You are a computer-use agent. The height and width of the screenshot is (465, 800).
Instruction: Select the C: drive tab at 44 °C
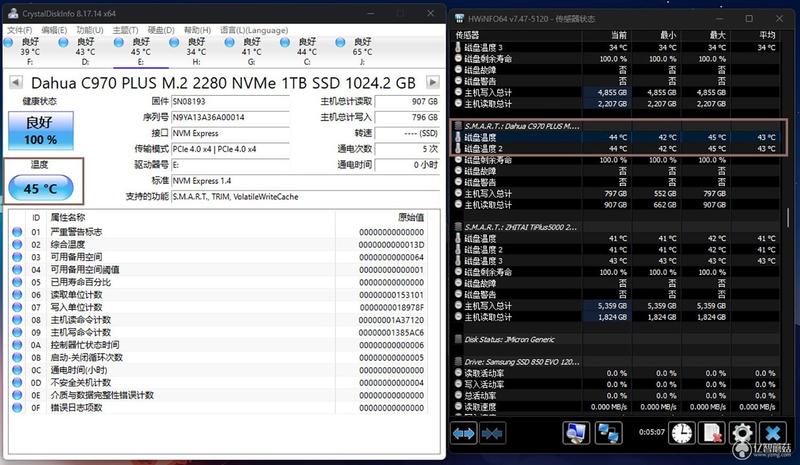click(x=306, y=51)
